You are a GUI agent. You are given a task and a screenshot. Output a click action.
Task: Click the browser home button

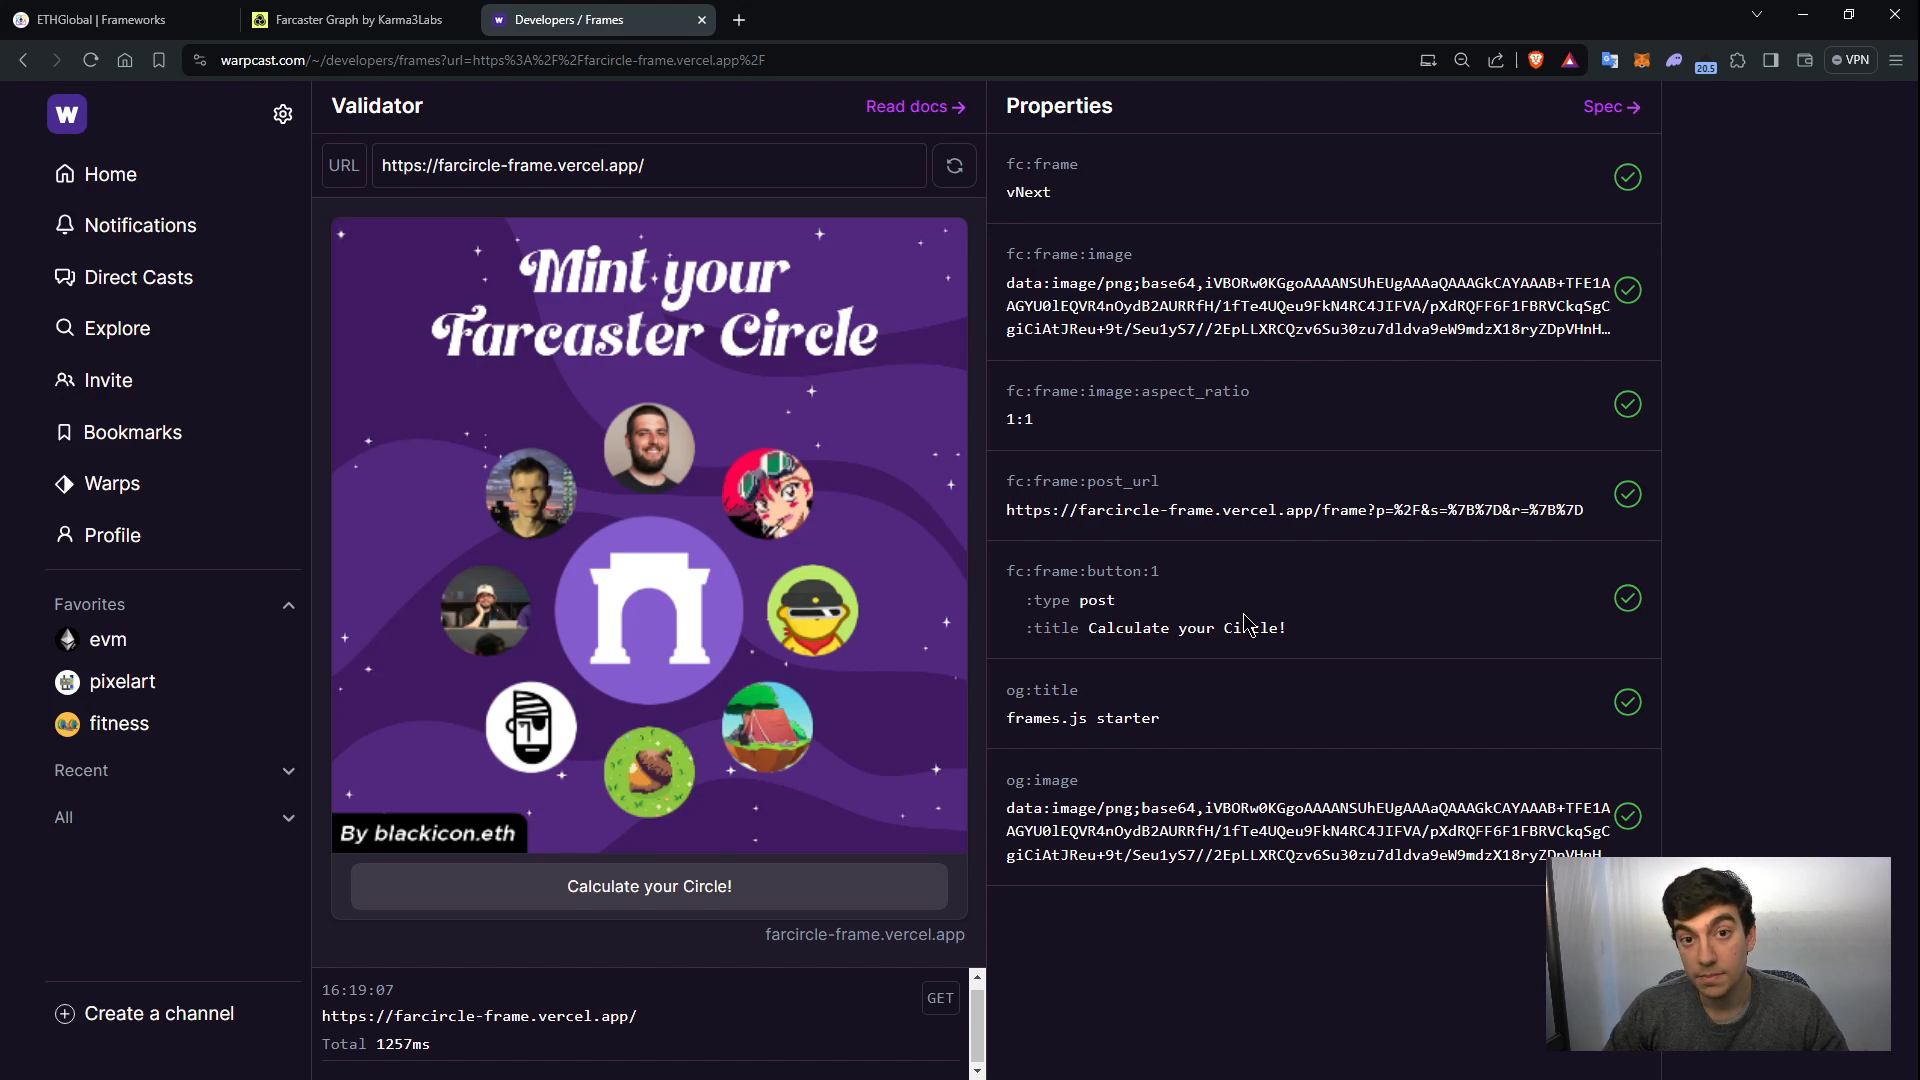pyautogui.click(x=125, y=60)
